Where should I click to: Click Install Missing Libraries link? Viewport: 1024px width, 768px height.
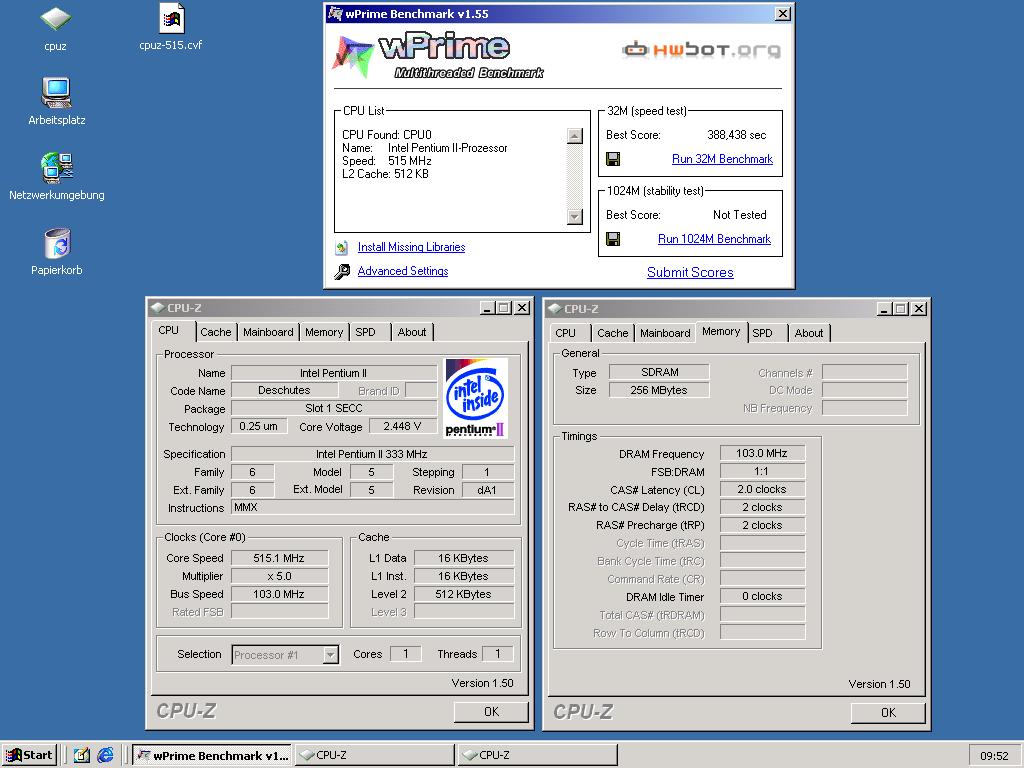coord(411,247)
